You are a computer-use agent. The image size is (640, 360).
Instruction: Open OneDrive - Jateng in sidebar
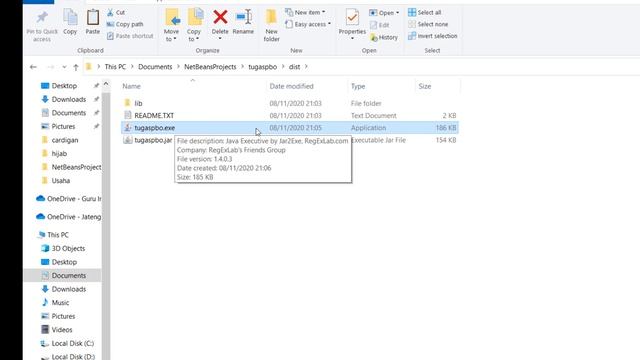point(74,217)
